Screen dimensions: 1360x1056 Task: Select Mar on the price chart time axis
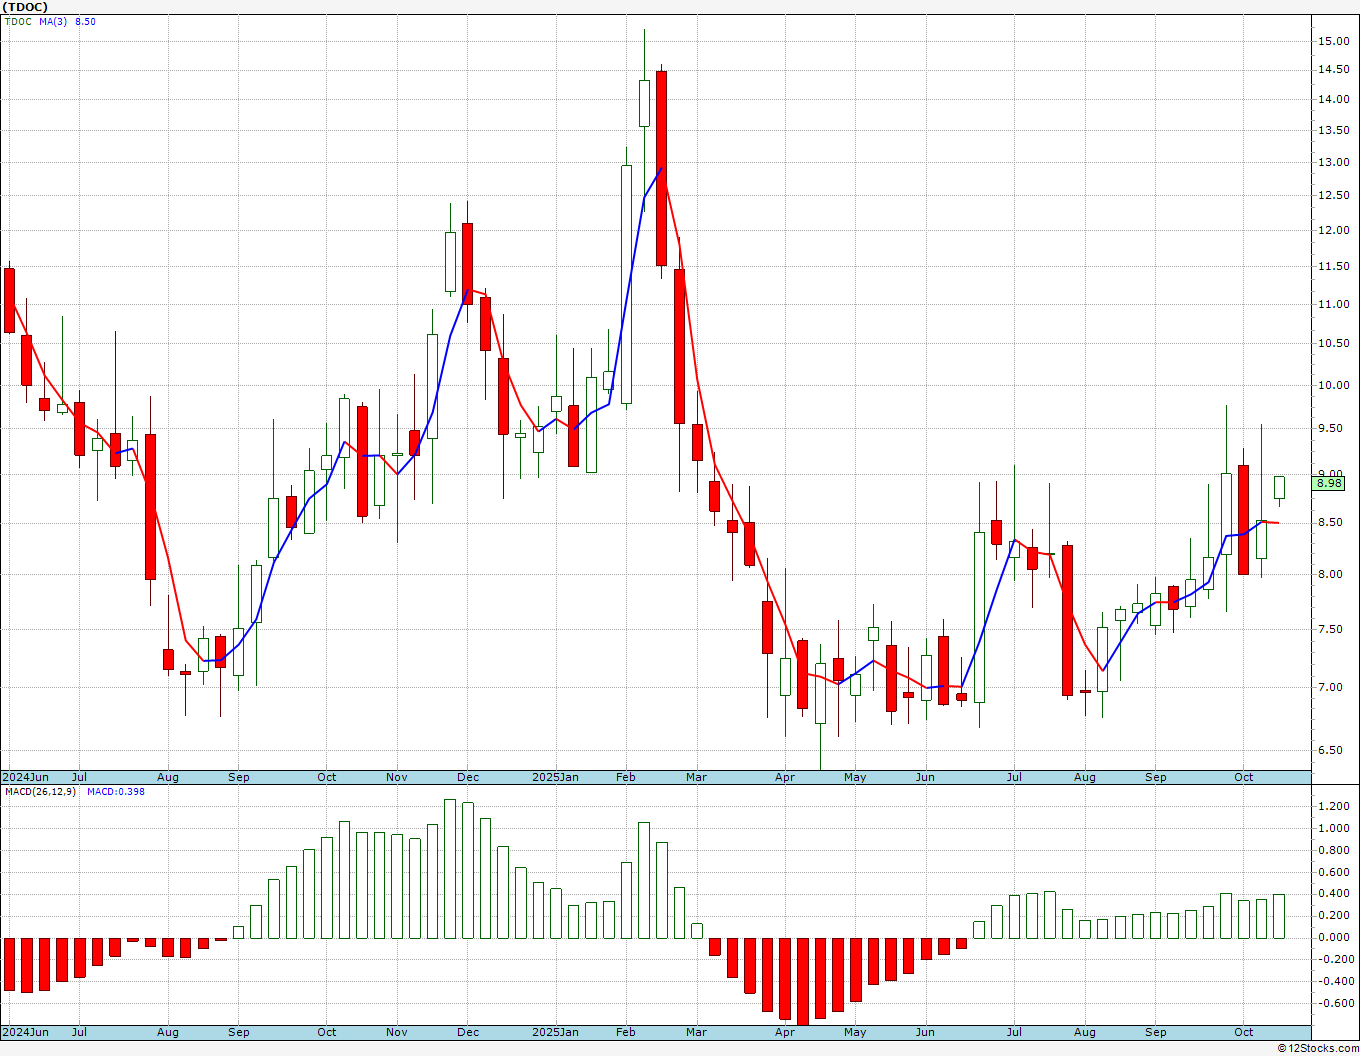click(x=696, y=777)
